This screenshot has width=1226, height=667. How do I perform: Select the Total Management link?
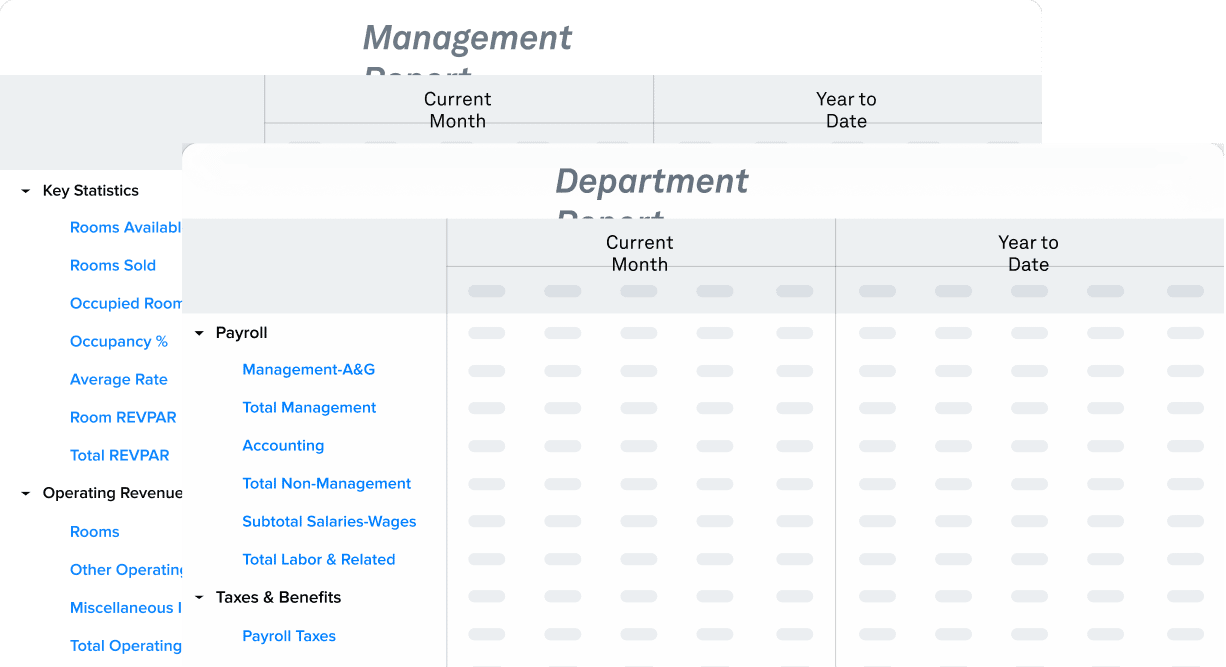(309, 408)
